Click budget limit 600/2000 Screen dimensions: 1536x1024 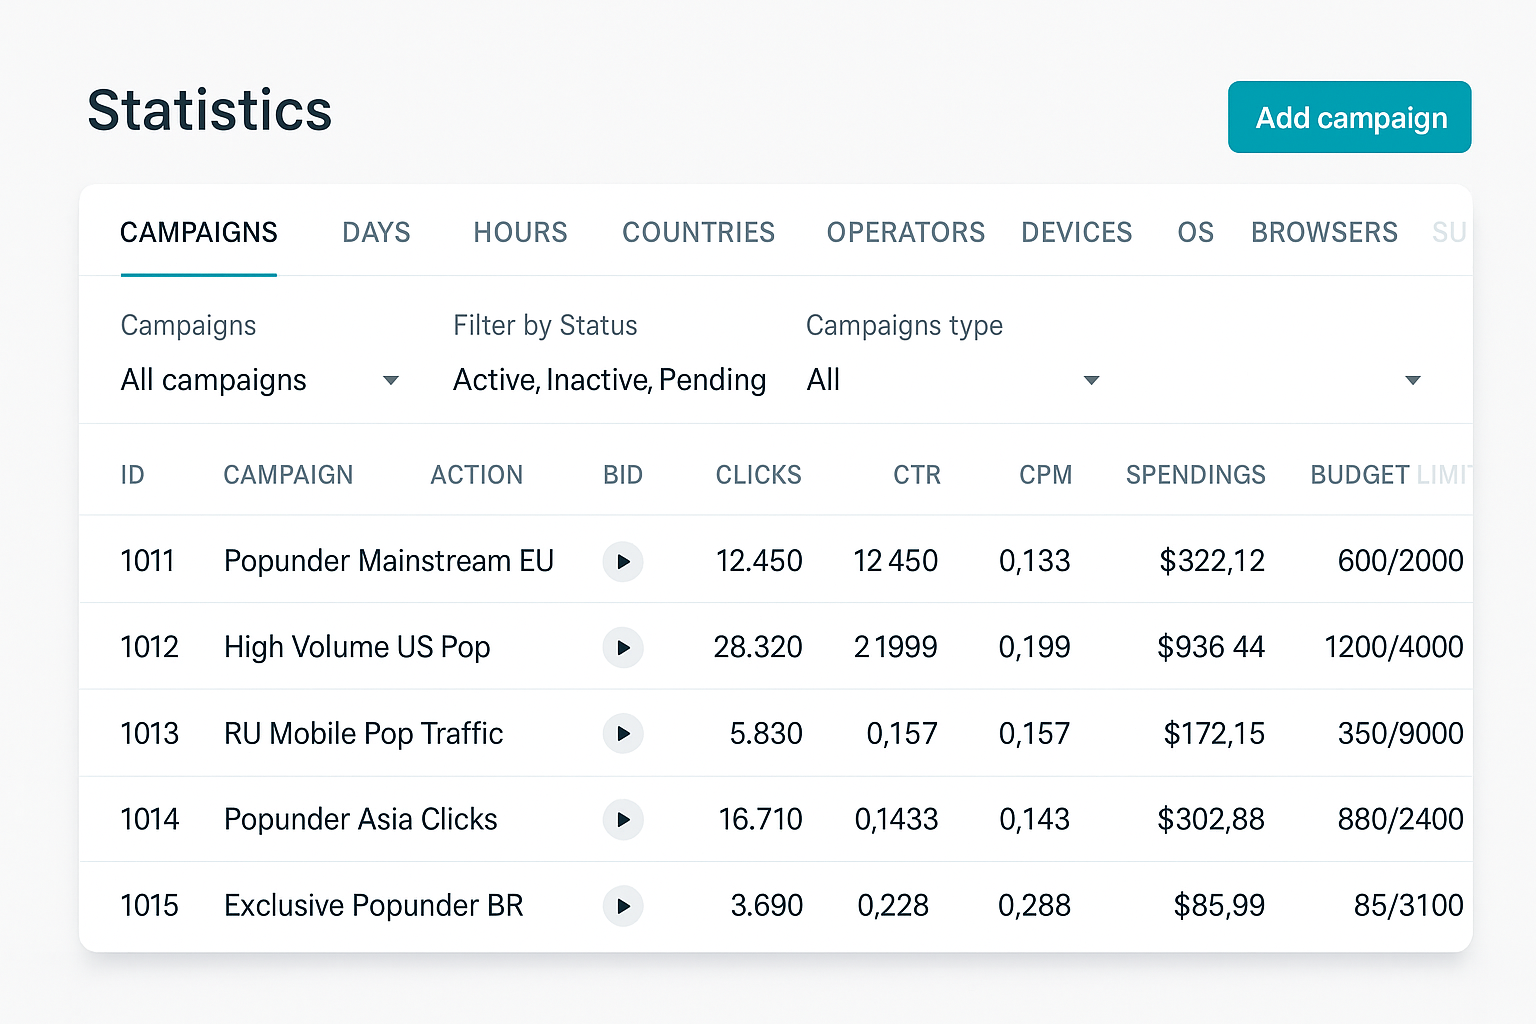(1401, 561)
